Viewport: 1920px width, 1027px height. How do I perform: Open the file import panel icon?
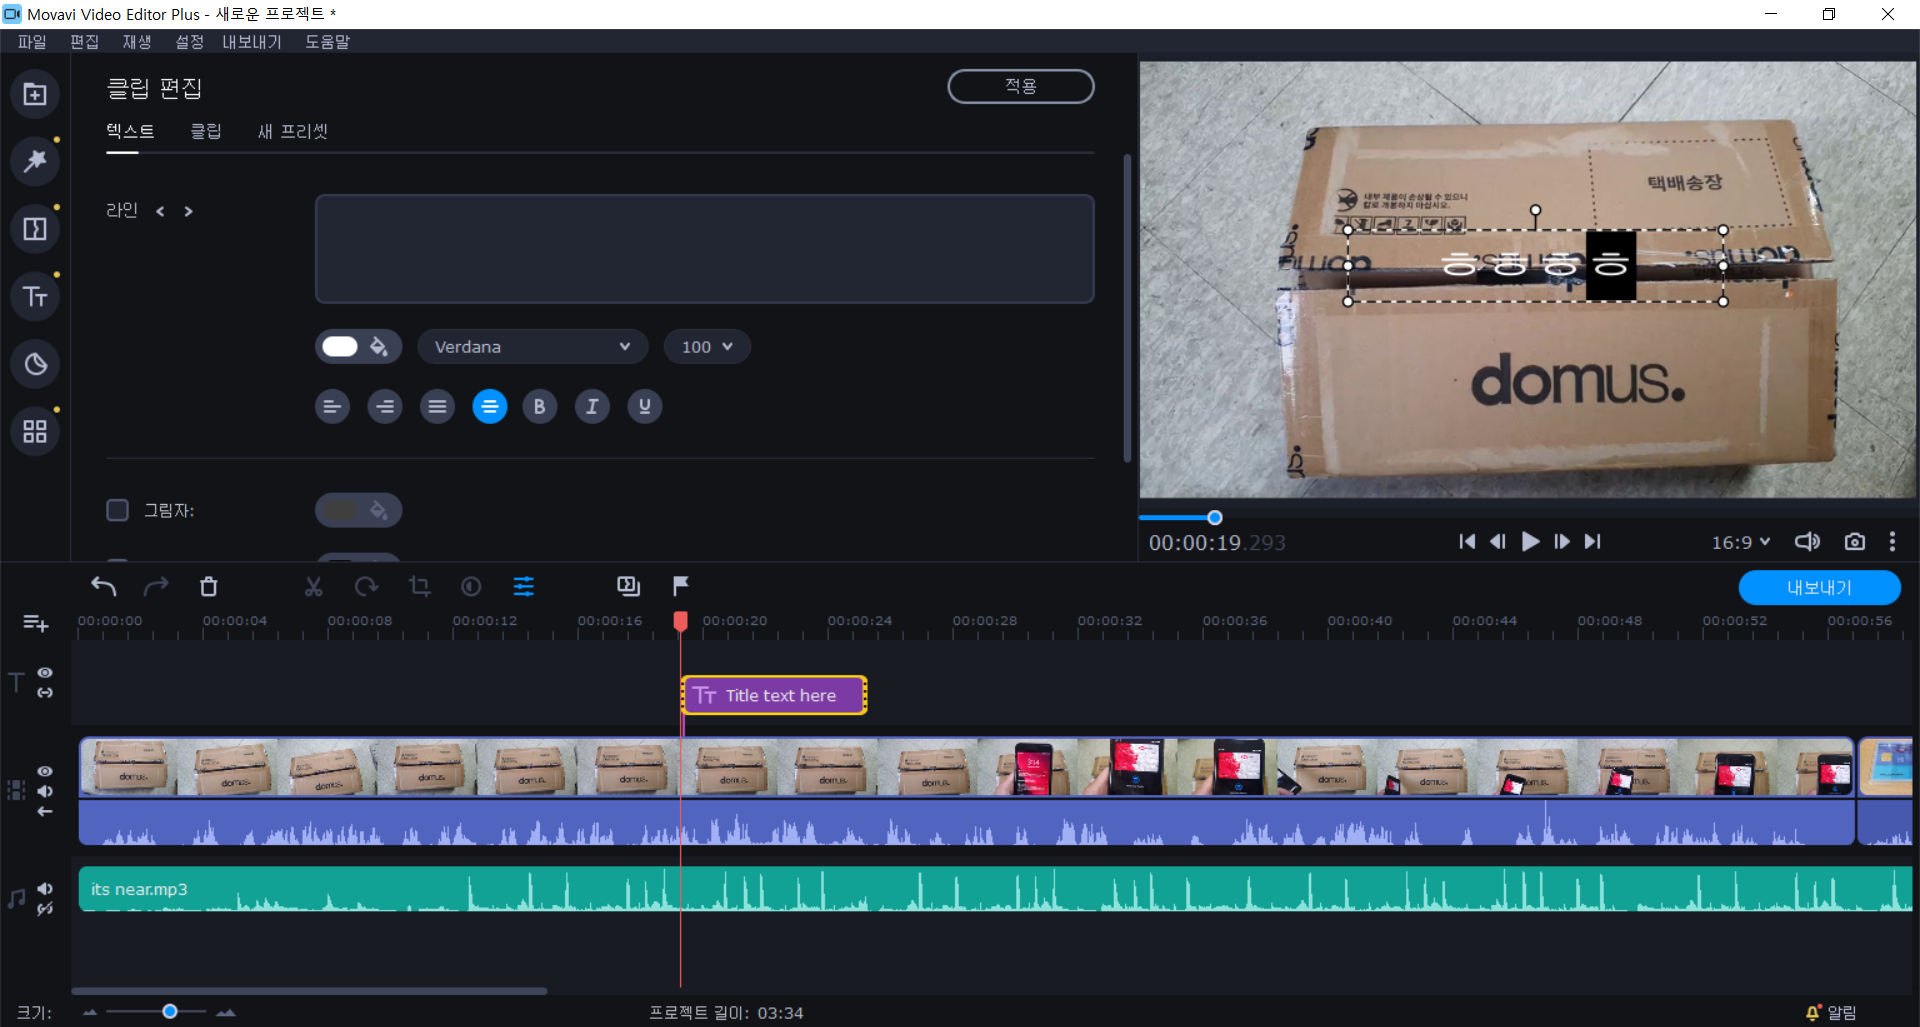tap(35, 94)
